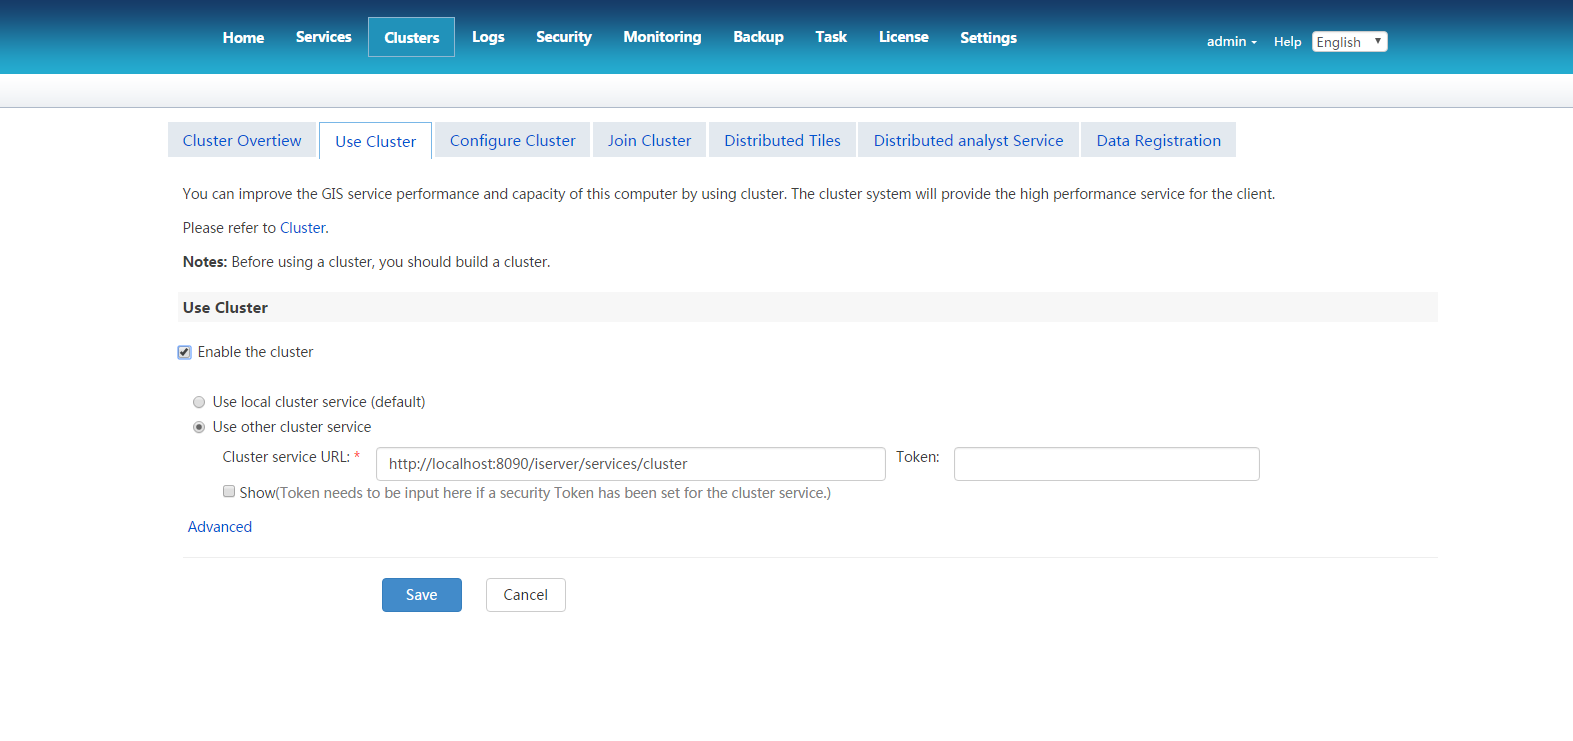Navigate to the Monitoring menu
The width and height of the screenshot is (1573, 741).
pos(662,37)
